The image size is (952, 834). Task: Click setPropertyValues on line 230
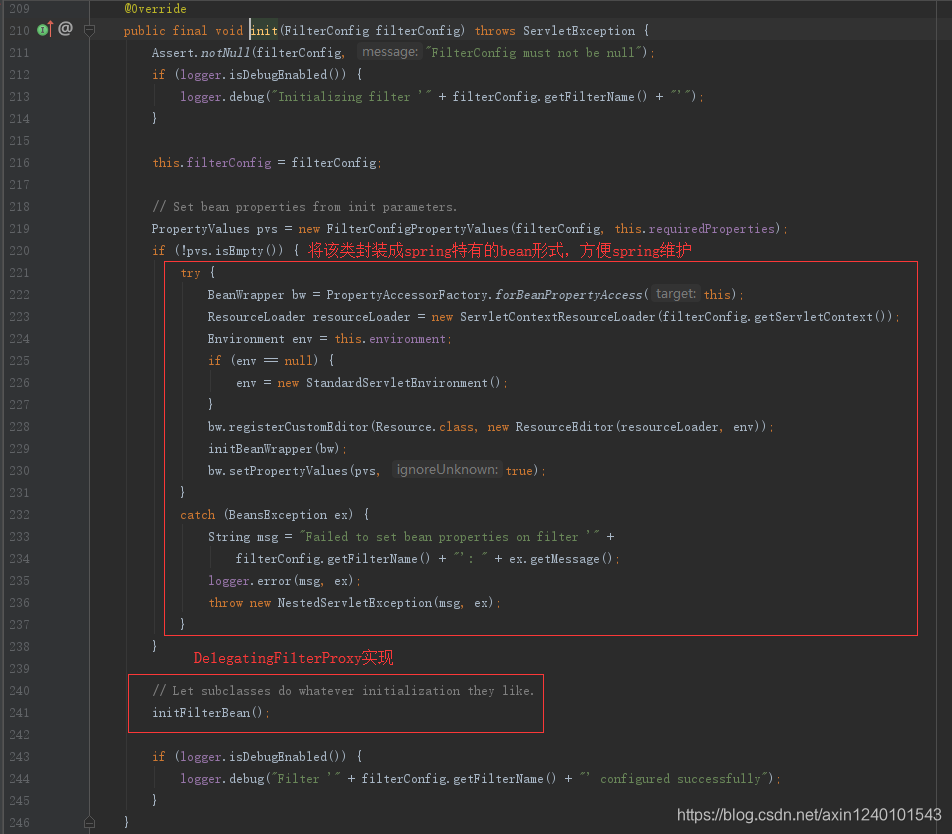288,471
